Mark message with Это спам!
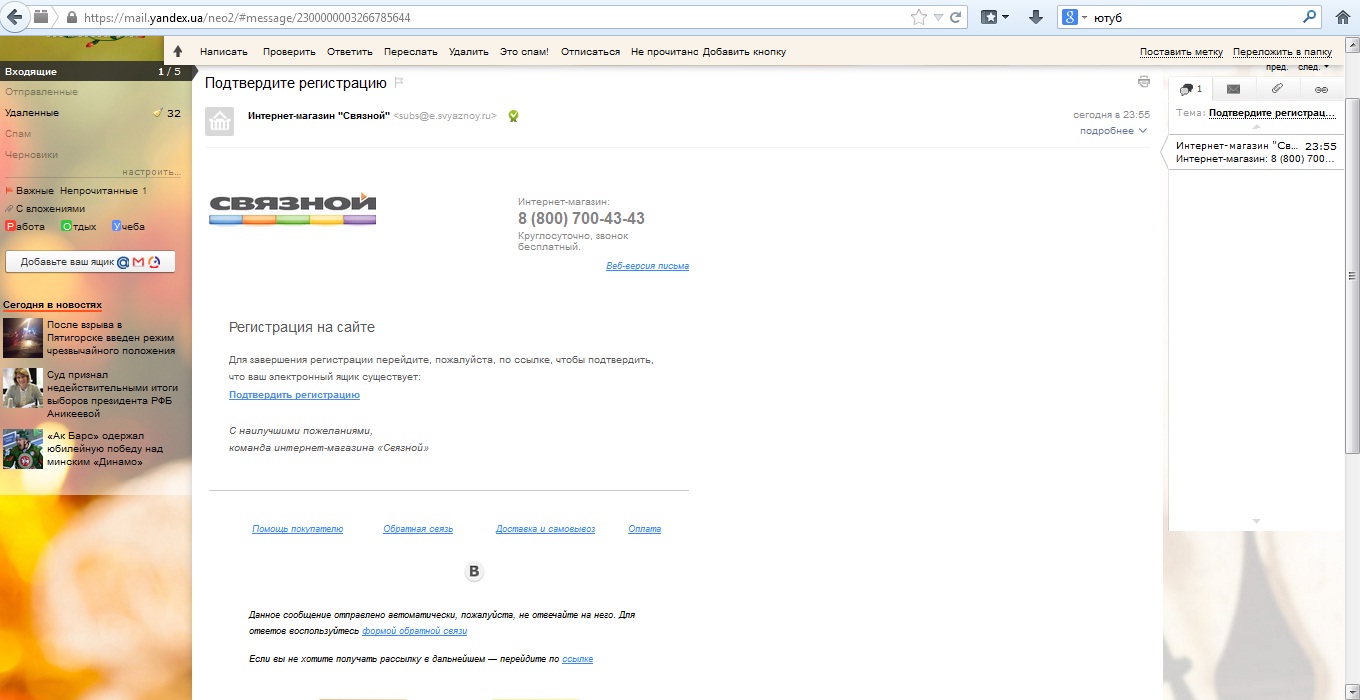This screenshot has height=700, width=1360. click(524, 51)
